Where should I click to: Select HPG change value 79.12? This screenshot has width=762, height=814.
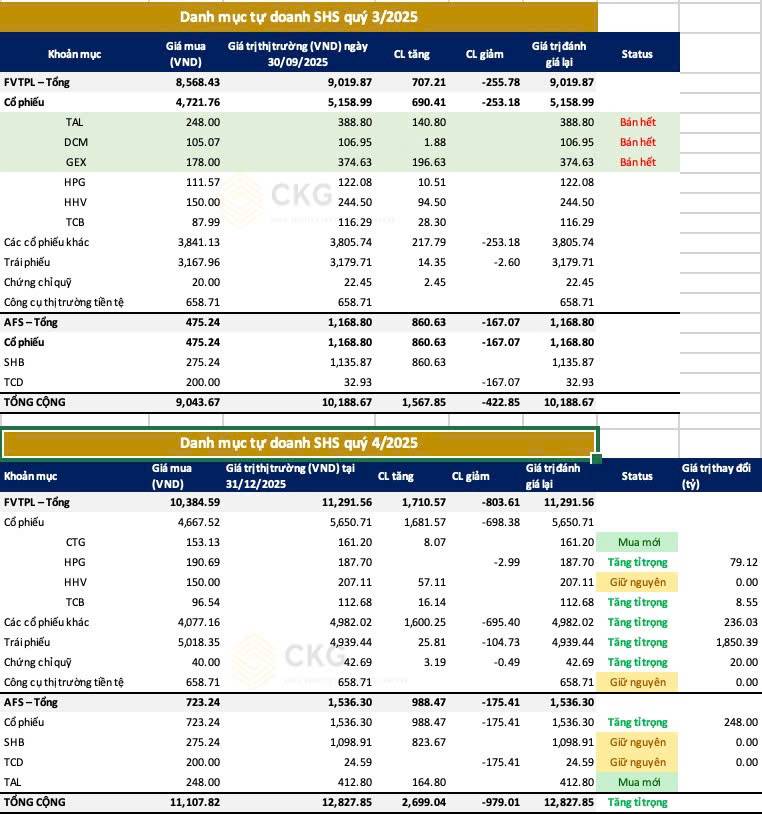click(x=744, y=562)
